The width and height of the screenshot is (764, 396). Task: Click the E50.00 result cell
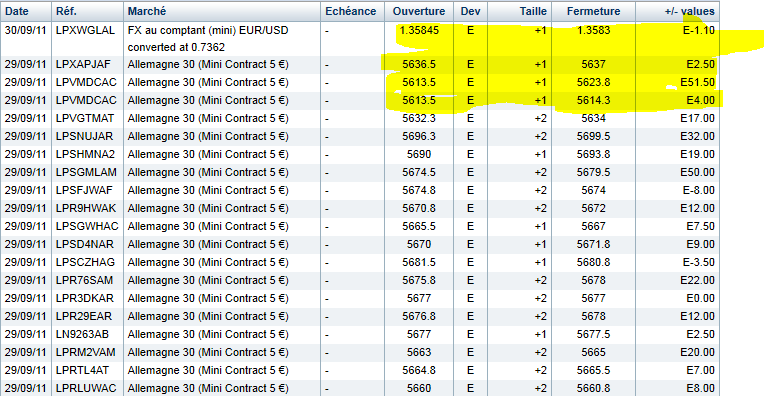tap(697, 172)
